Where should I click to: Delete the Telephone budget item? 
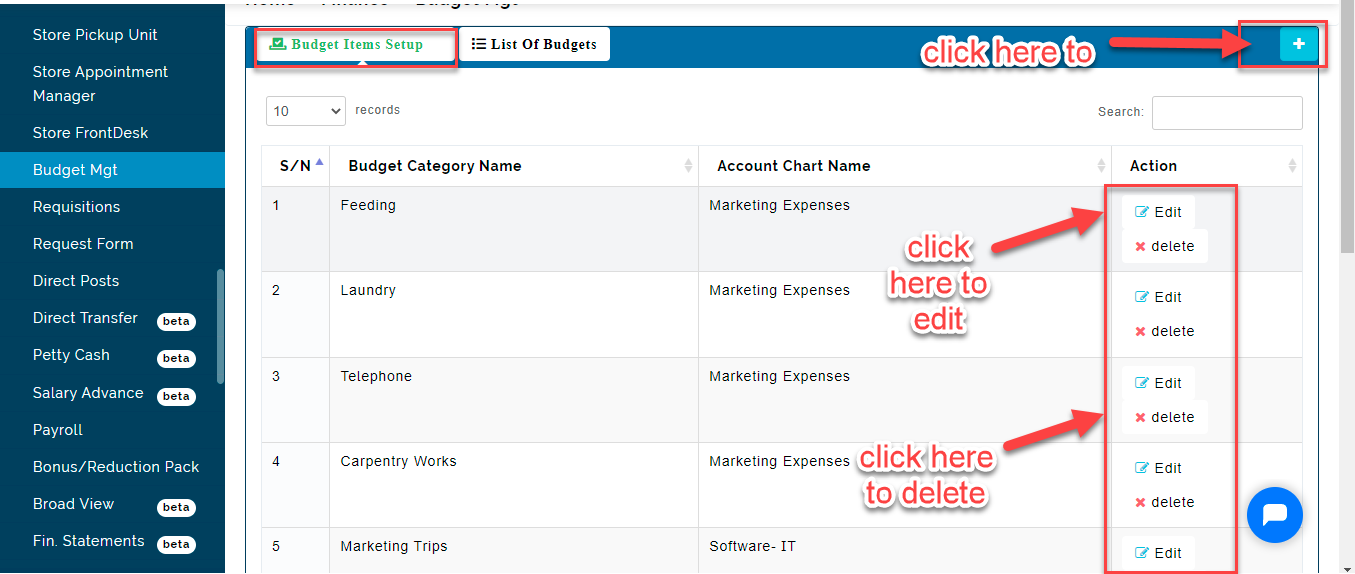click(x=1165, y=417)
